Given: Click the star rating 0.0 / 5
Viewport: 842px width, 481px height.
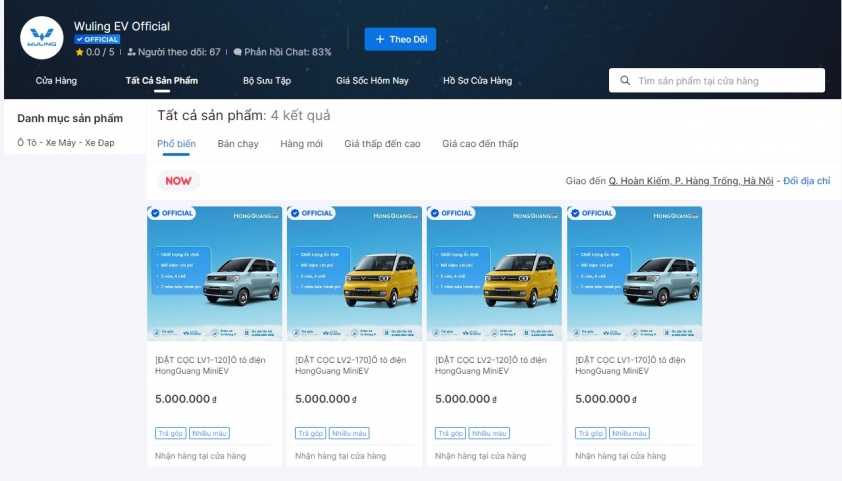Looking at the screenshot, I should pyautogui.click(x=95, y=52).
